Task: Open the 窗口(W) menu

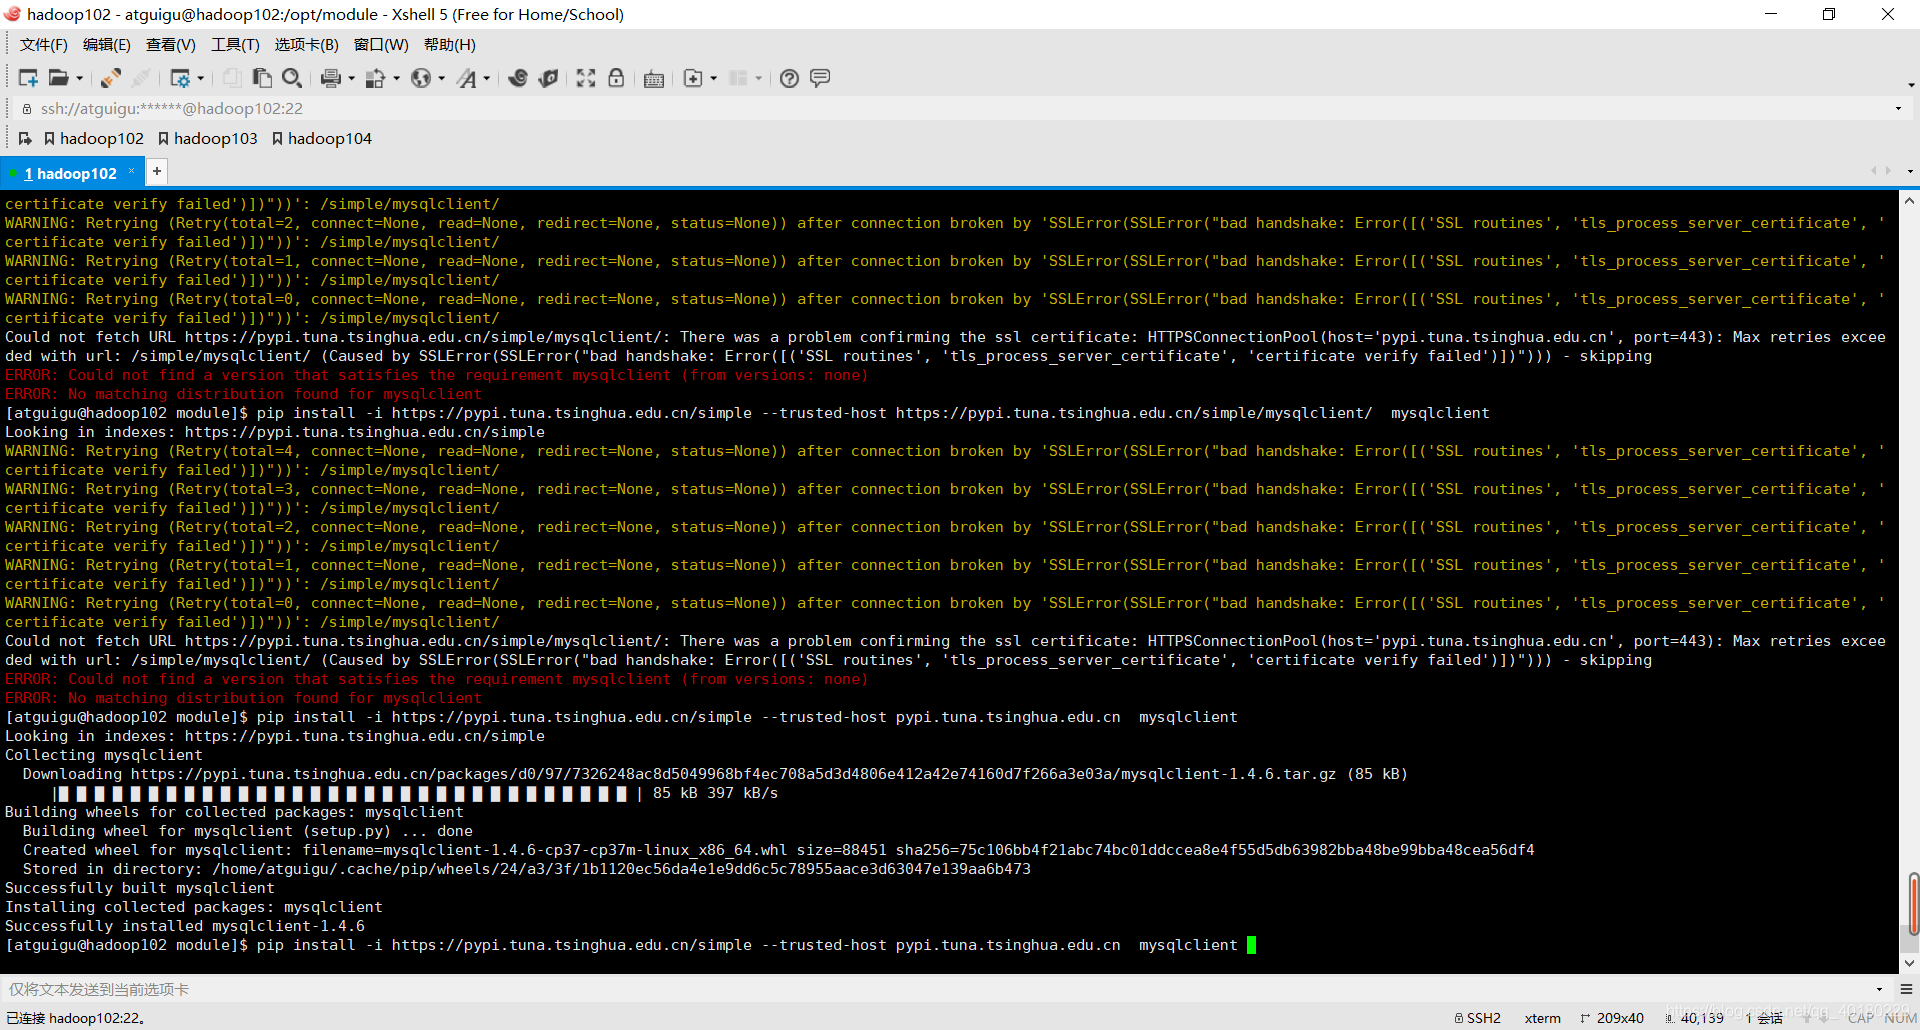Action: click(381, 45)
